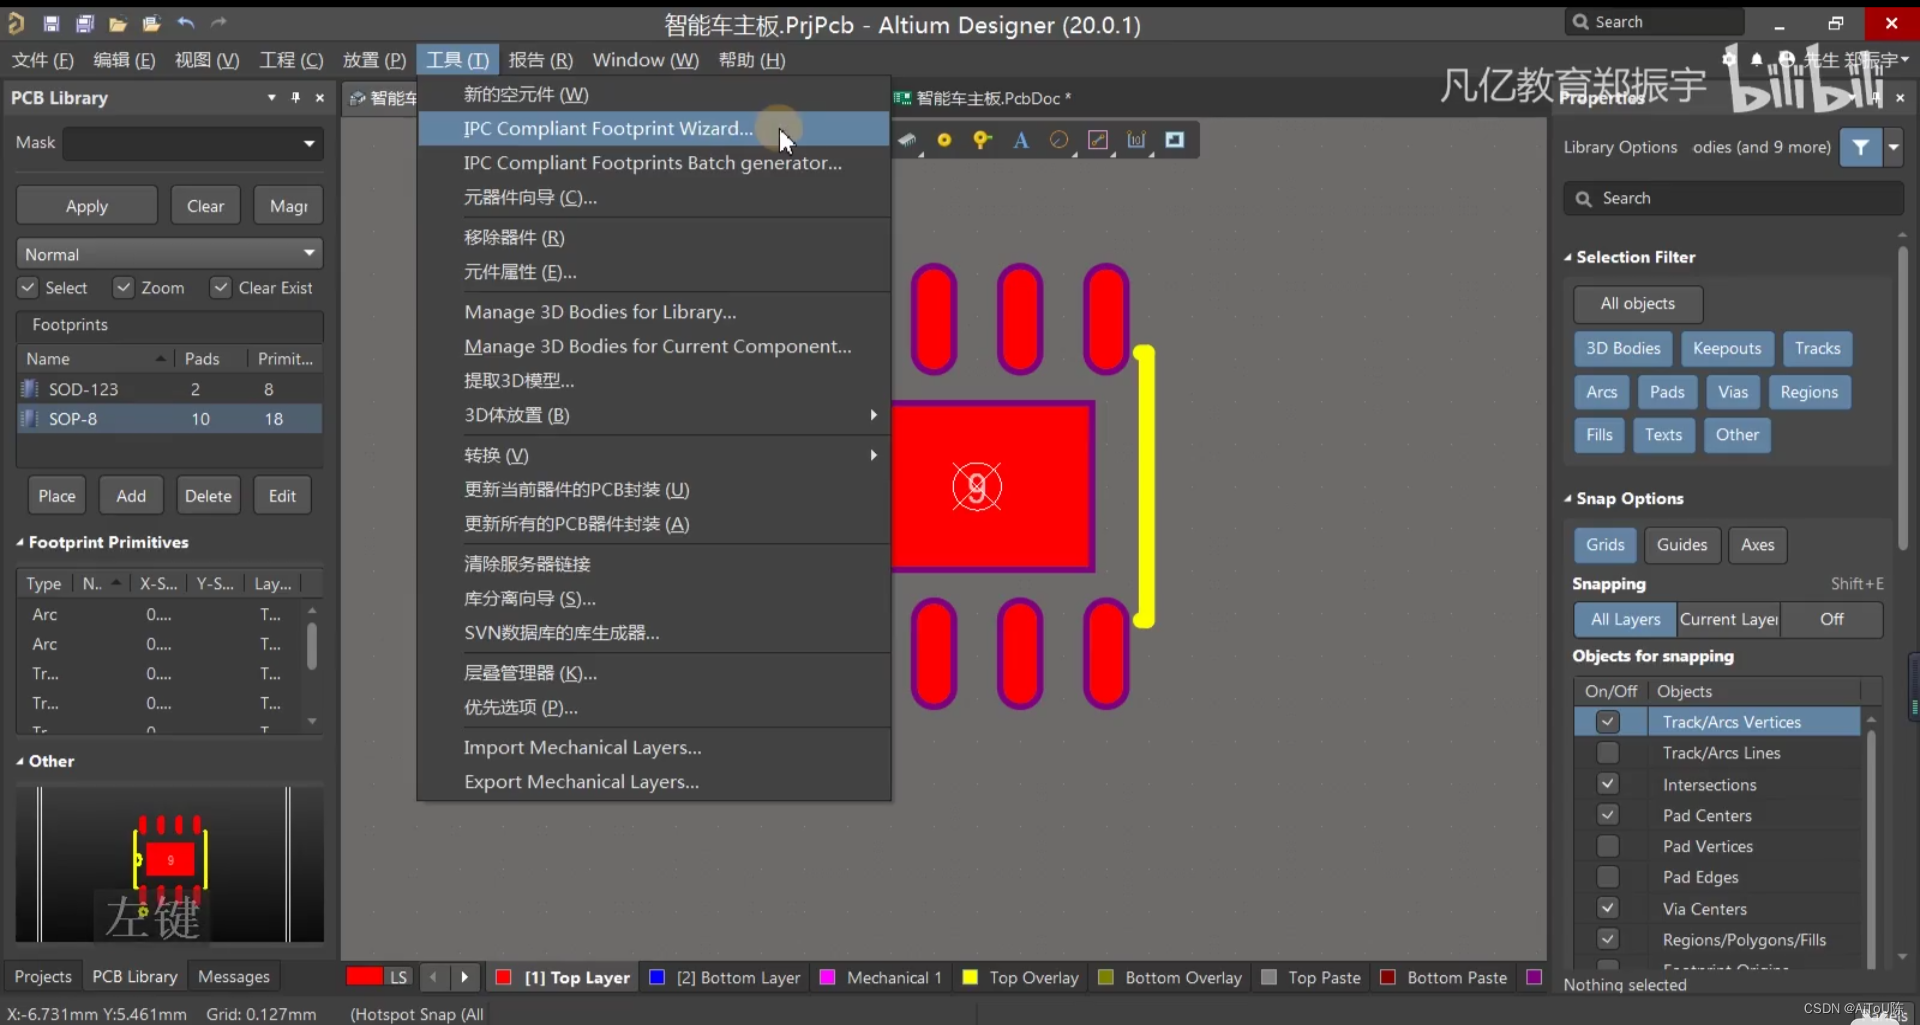1920x1025 pixels.
Task: Check Track/Arcs Lines snapping
Action: click(1607, 752)
